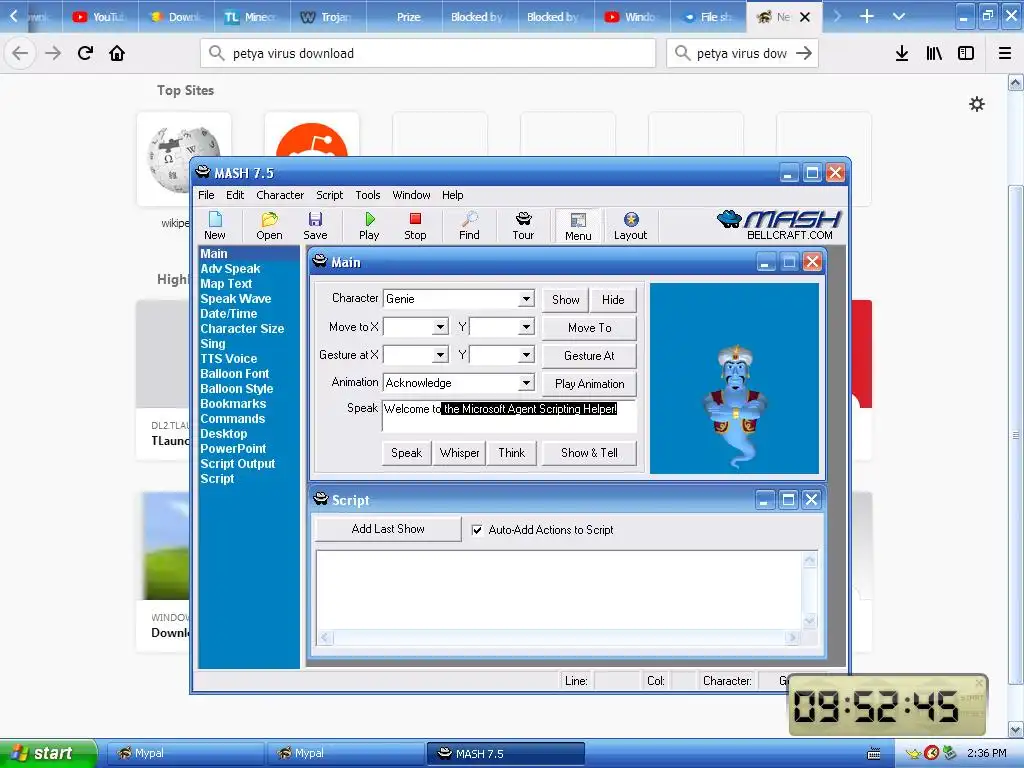Viewport: 1024px width, 768px height.
Task: Select Balloon Style in the sidebar
Action: [x=236, y=389]
